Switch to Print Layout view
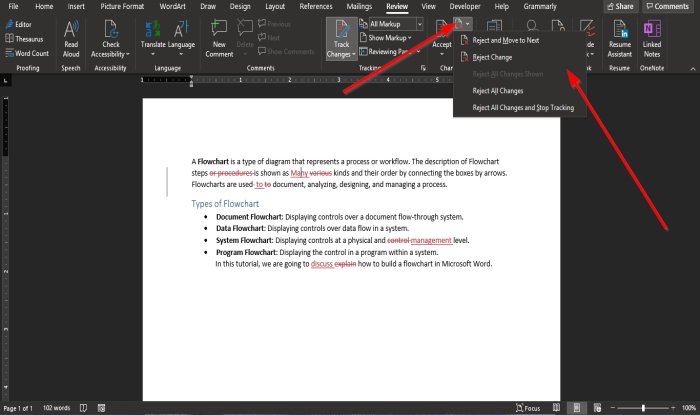This screenshot has width=700, height=415. tap(577, 408)
